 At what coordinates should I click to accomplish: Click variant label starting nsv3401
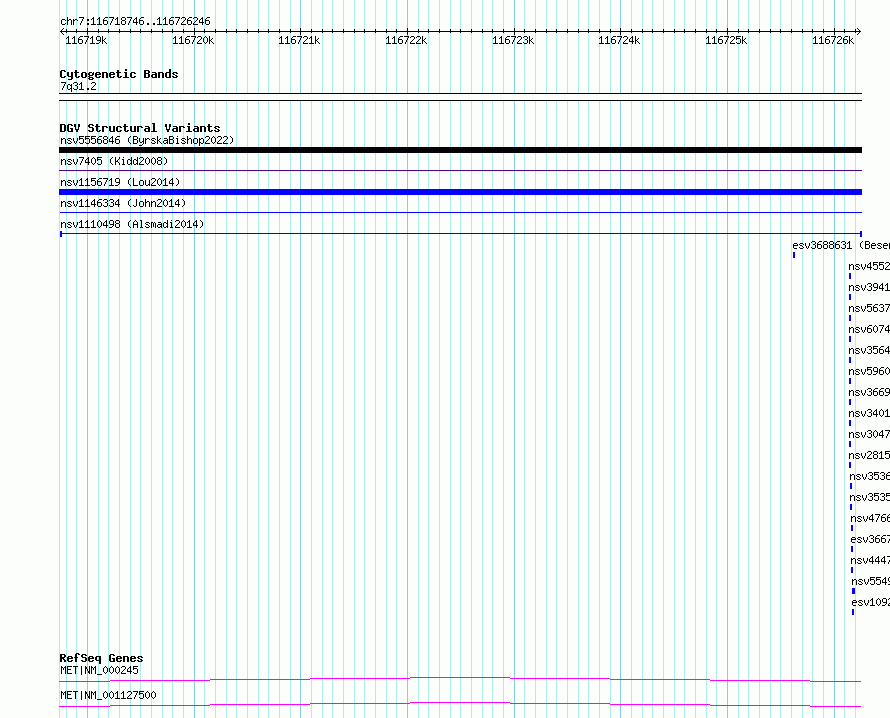tap(869, 413)
